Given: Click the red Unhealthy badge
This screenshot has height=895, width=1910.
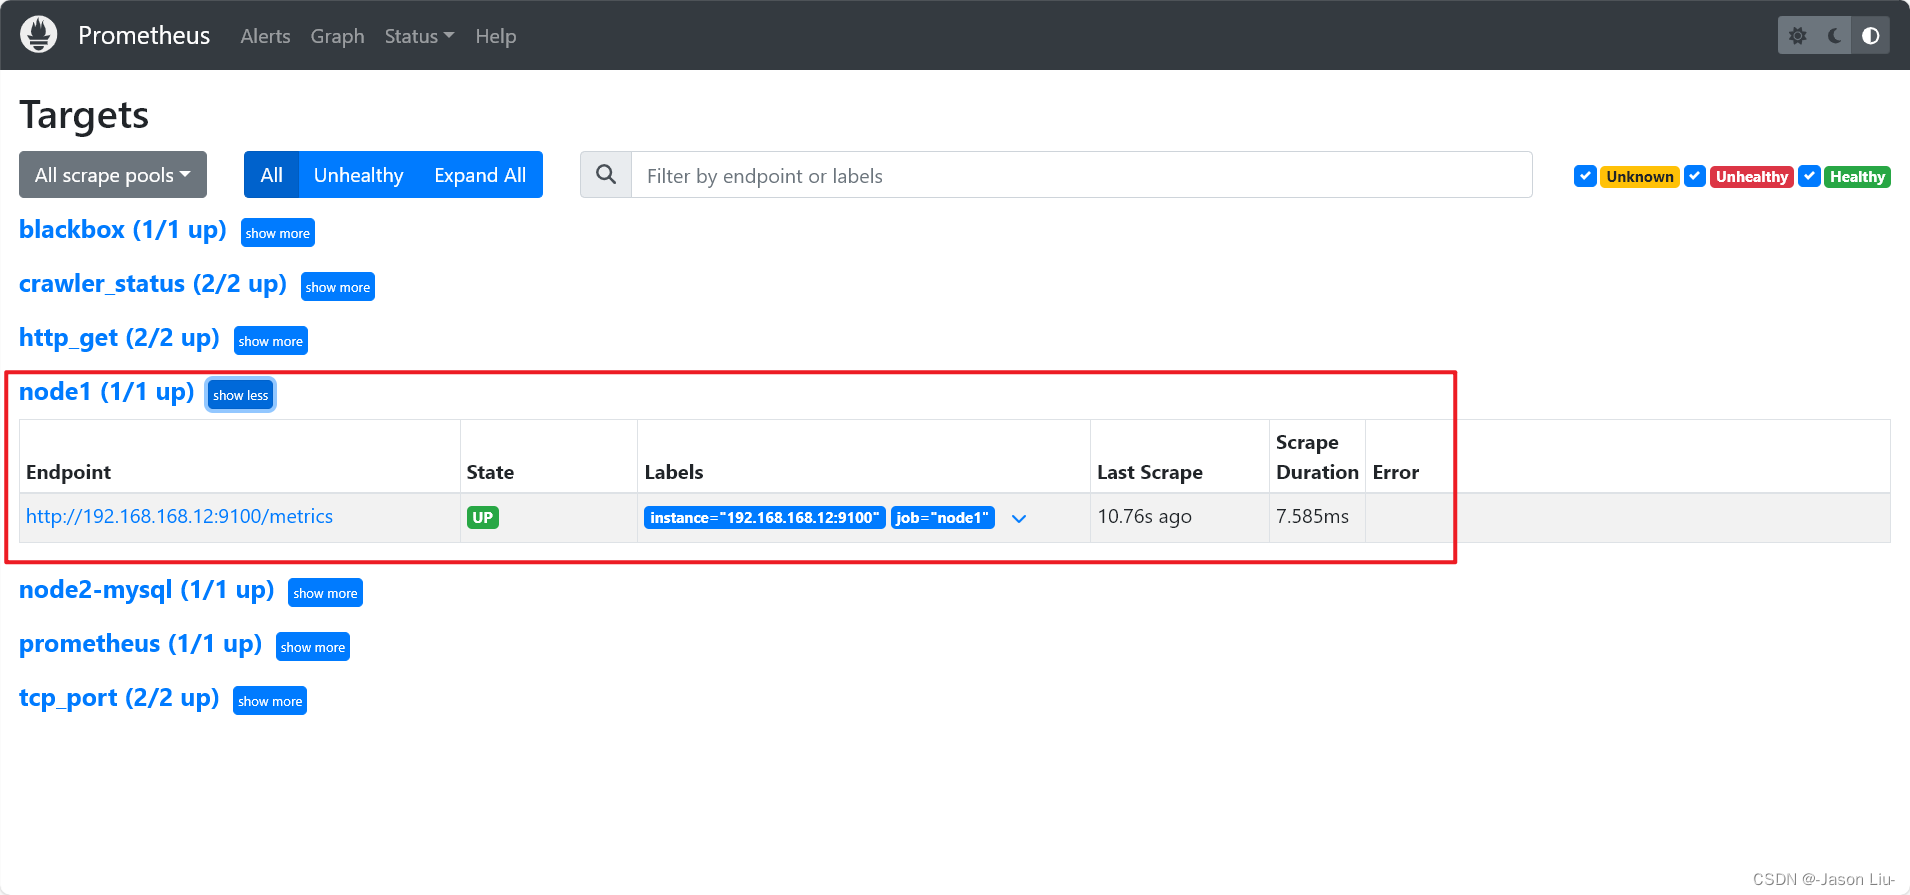Looking at the screenshot, I should 1752,177.
